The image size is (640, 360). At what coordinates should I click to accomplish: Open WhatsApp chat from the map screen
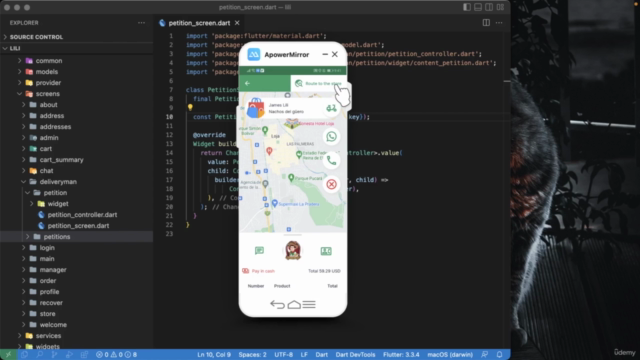(331, 137)
